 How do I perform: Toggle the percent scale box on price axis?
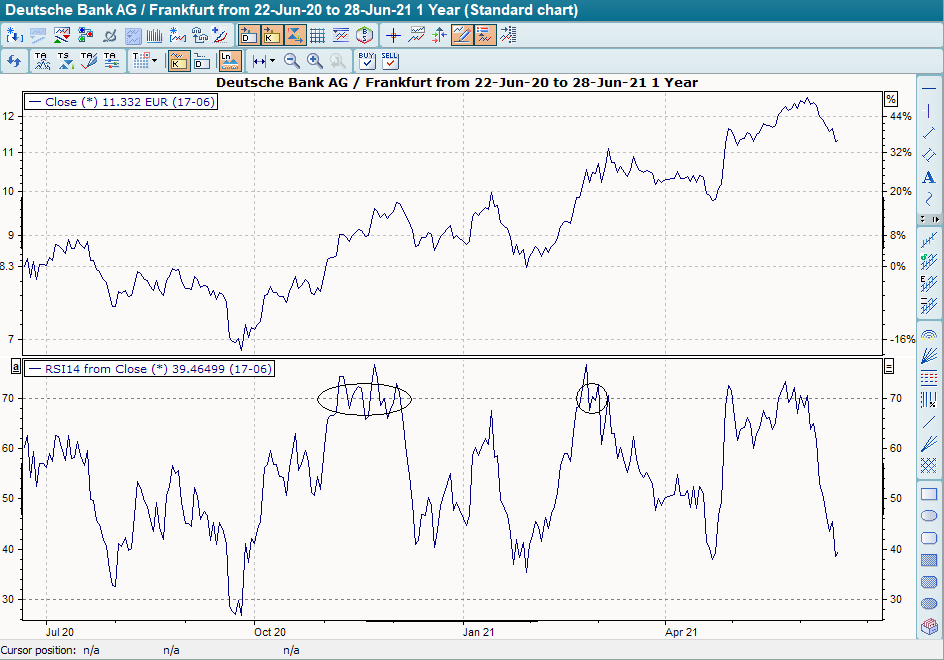pos(891,99)
